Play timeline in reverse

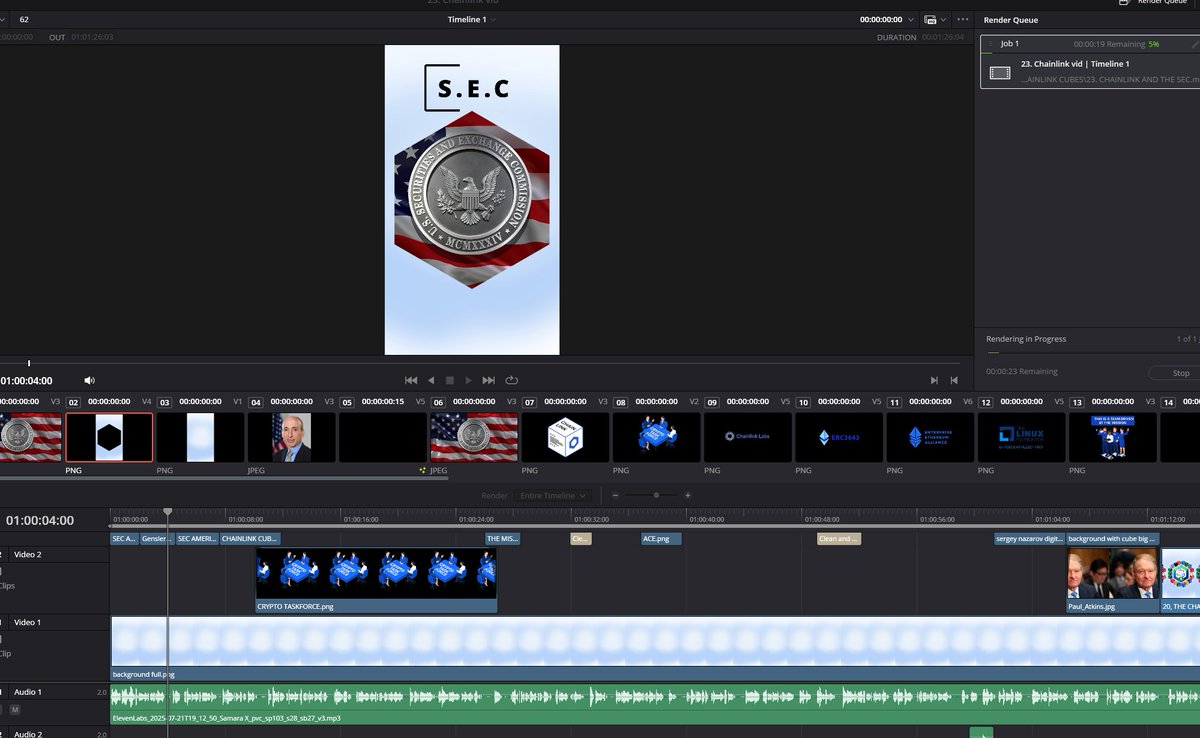431,380
